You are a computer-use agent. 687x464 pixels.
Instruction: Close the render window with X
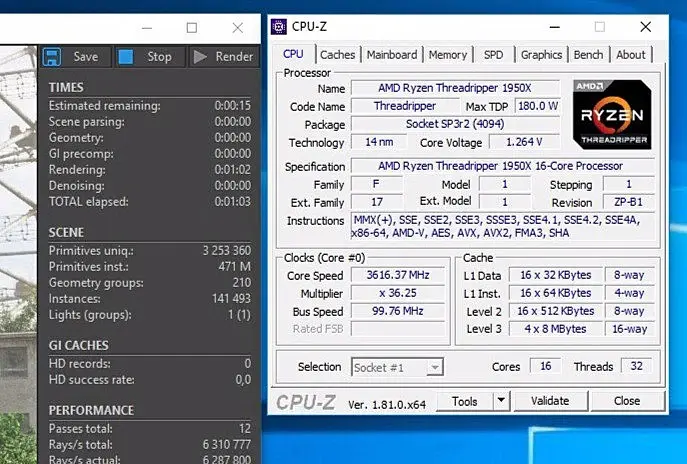238,28
